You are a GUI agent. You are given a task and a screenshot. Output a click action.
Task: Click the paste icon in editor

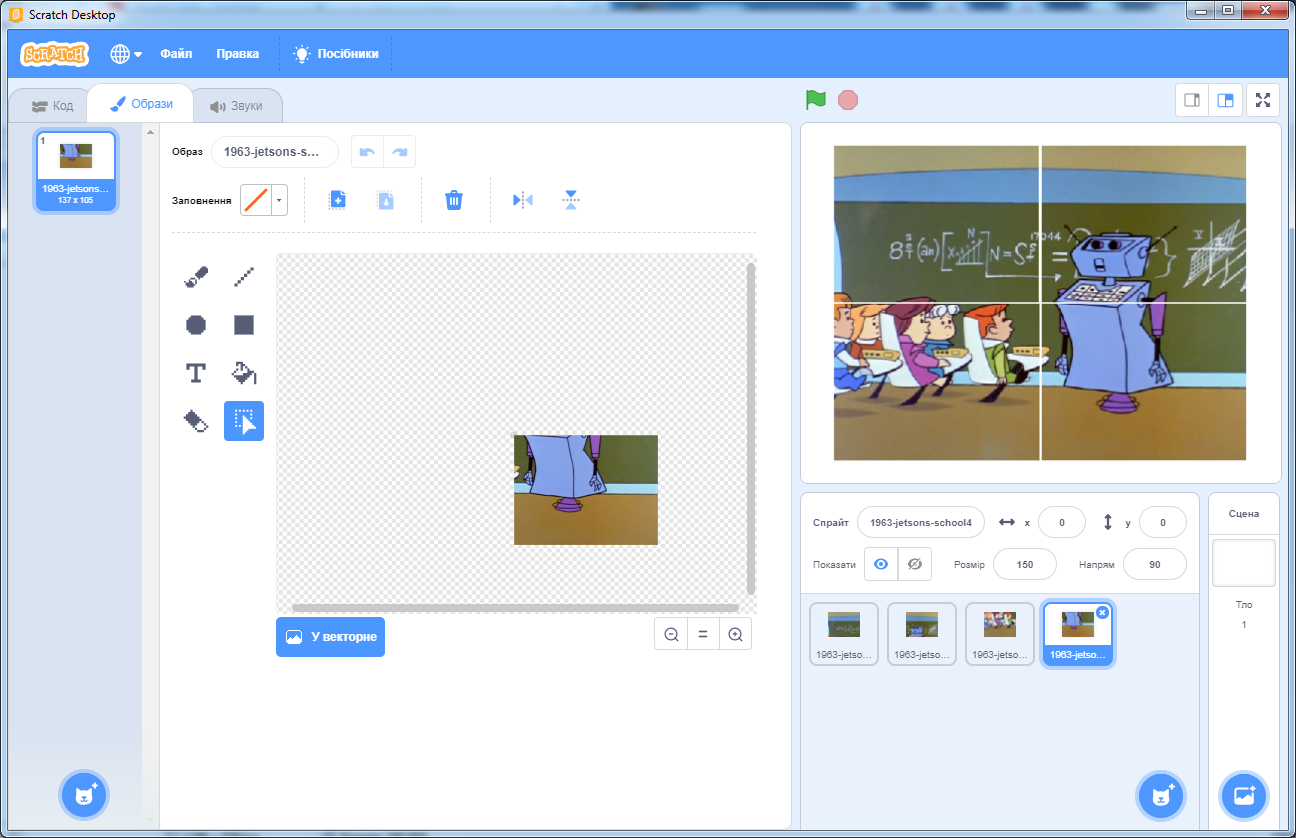click(385, 200)
